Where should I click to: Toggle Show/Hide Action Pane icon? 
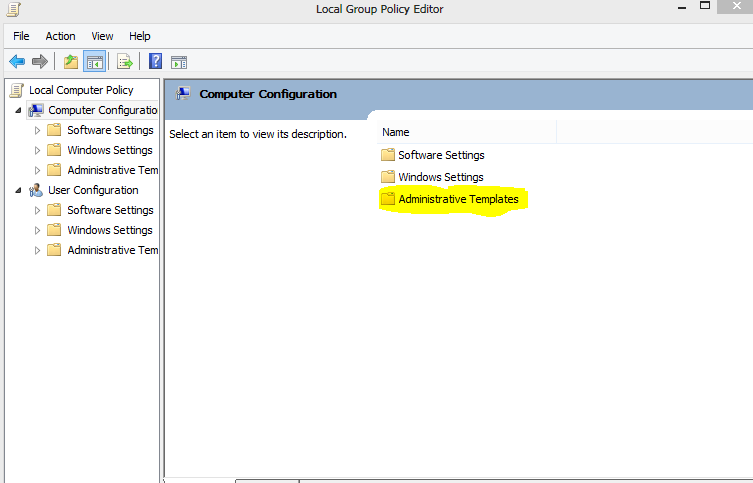click(x=179, y=62)
